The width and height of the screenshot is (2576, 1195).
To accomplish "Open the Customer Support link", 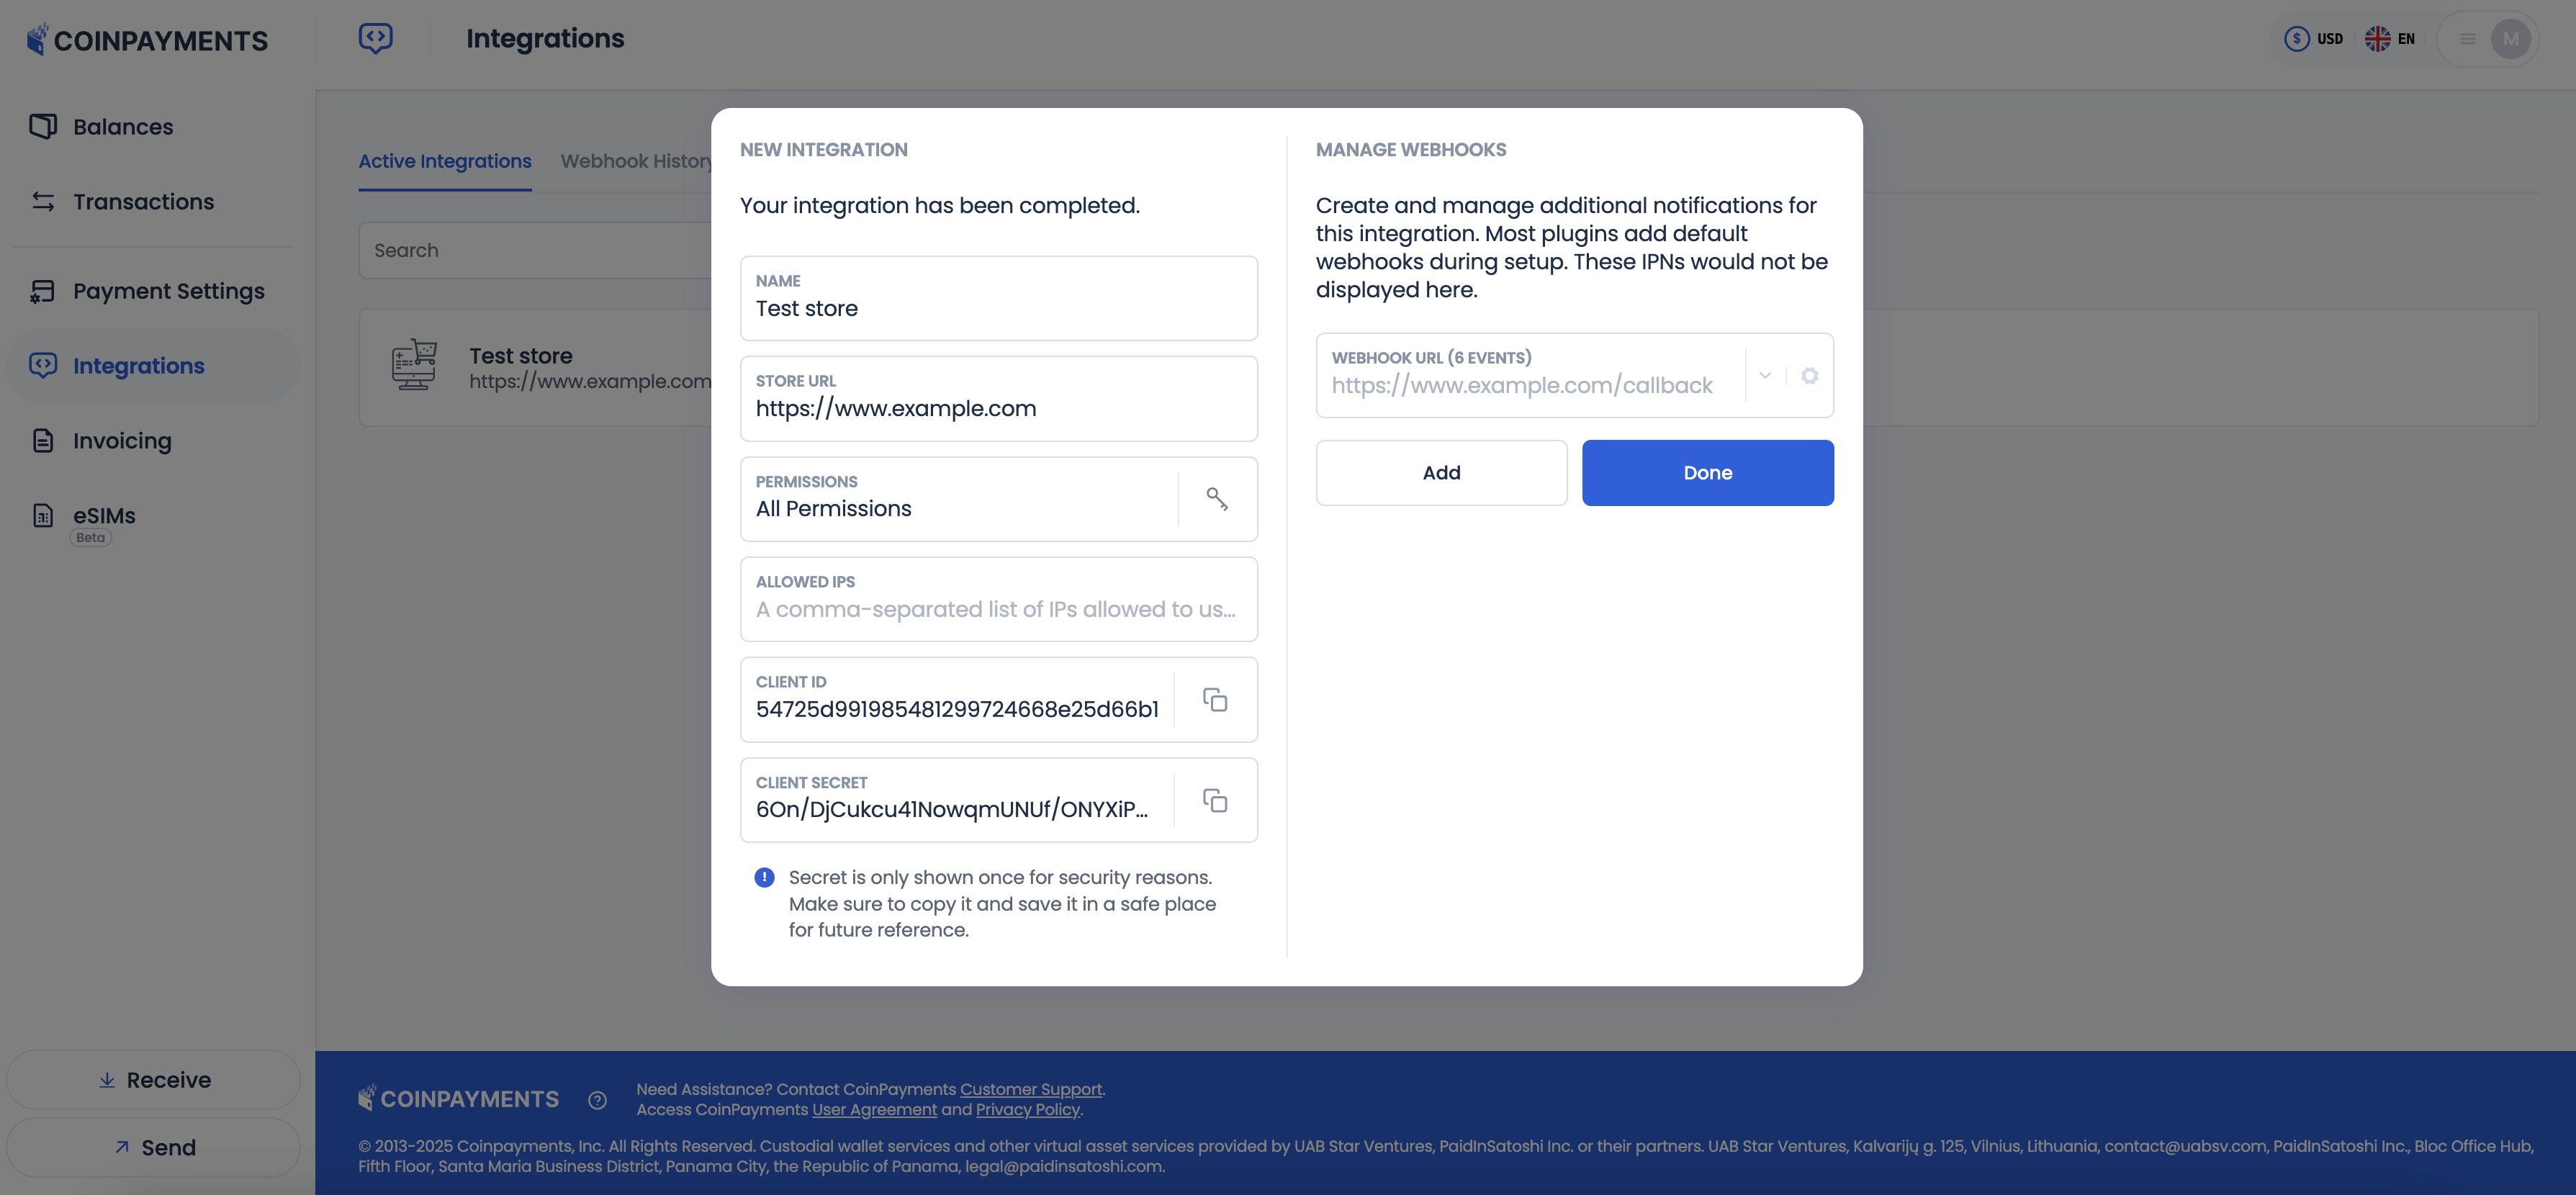I will 1031,1089.
